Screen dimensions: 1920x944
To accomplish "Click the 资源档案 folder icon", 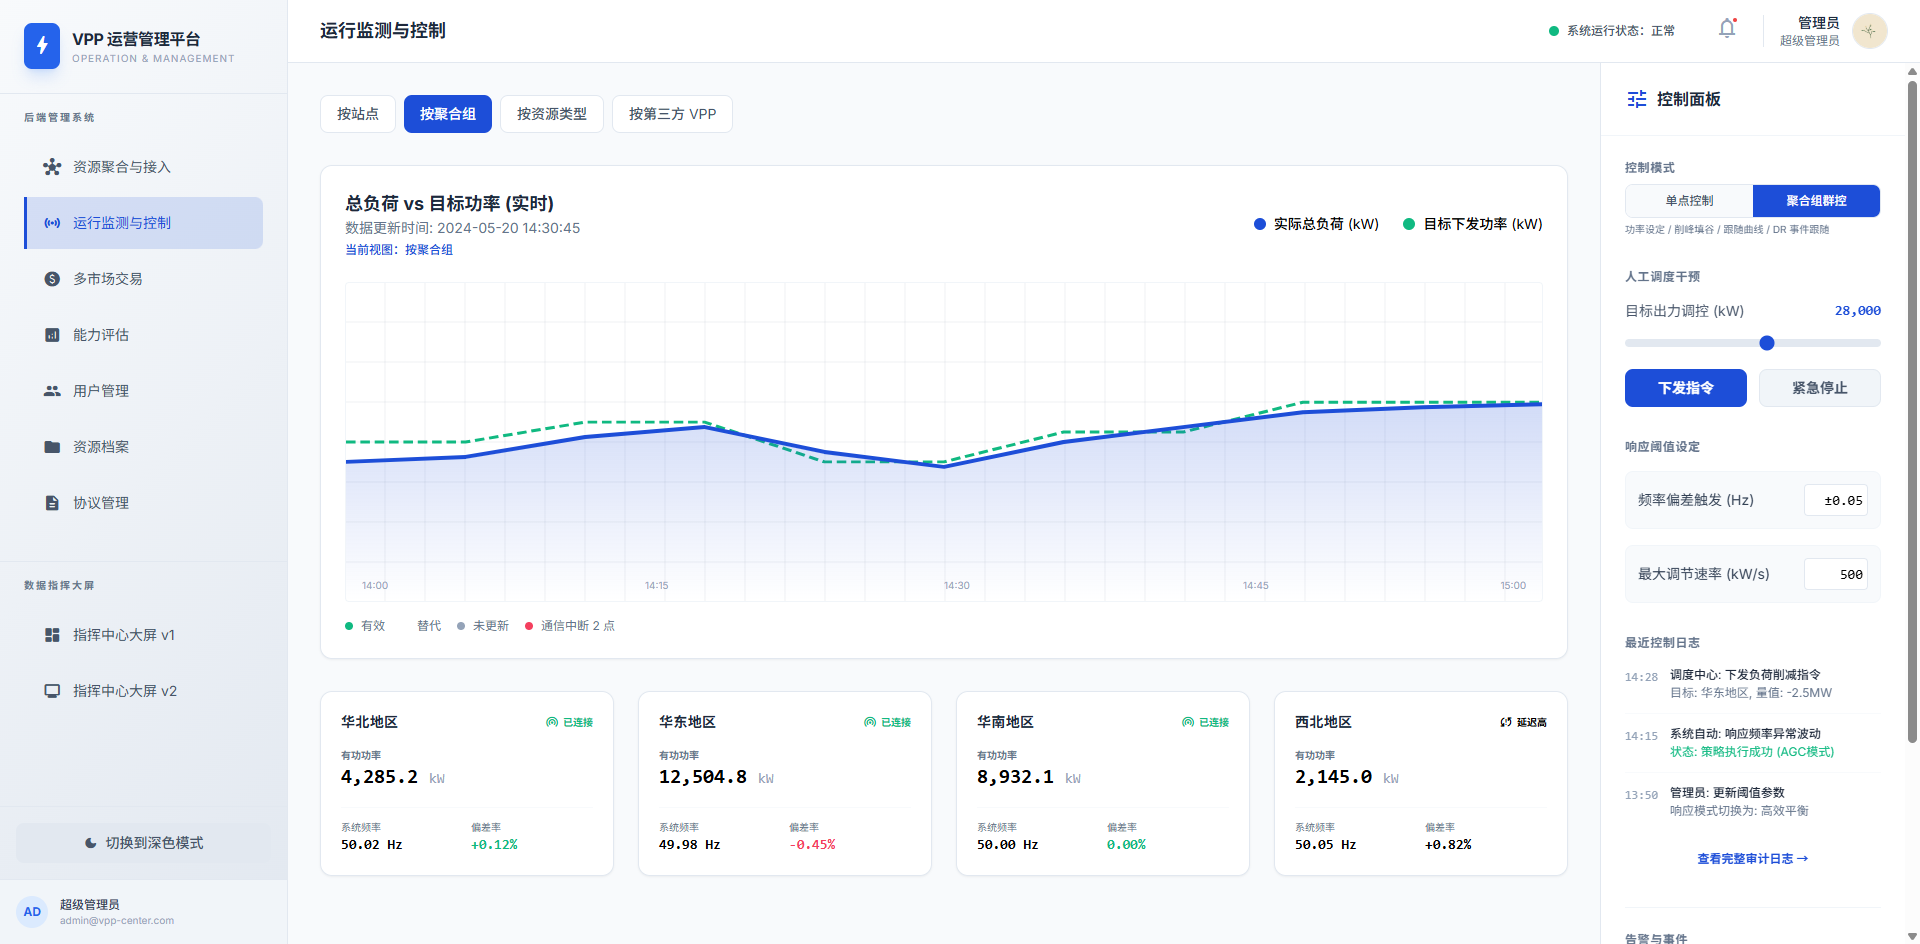I will coord(52,447).
